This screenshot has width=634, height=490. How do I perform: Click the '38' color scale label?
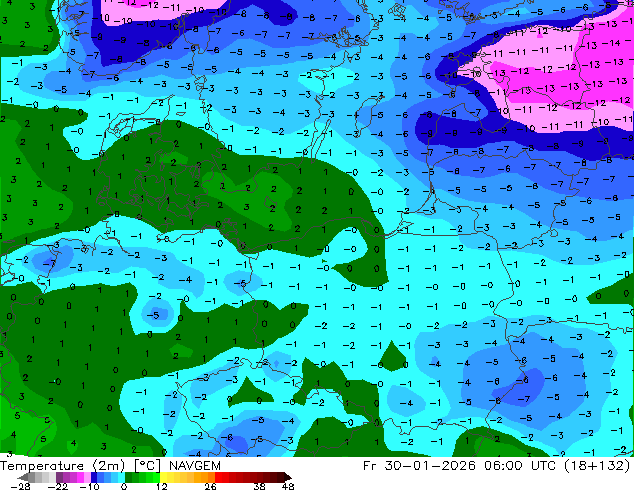click(259, 486)
